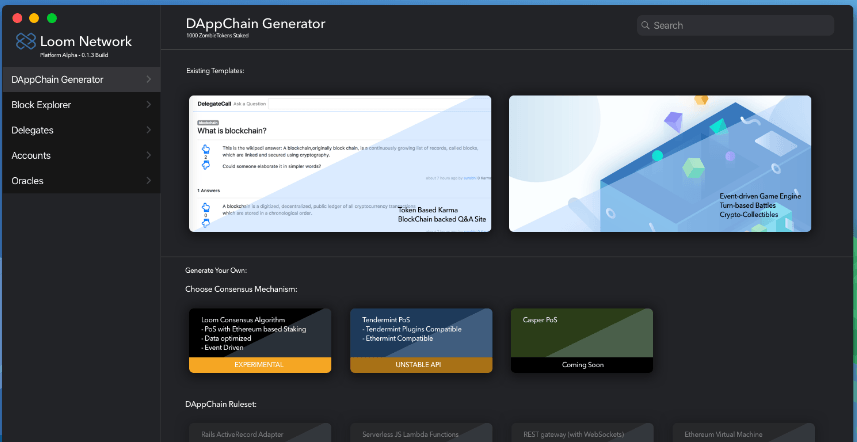Click the Ask a Question link
This screenshot has height=442, width=857.
250,104
